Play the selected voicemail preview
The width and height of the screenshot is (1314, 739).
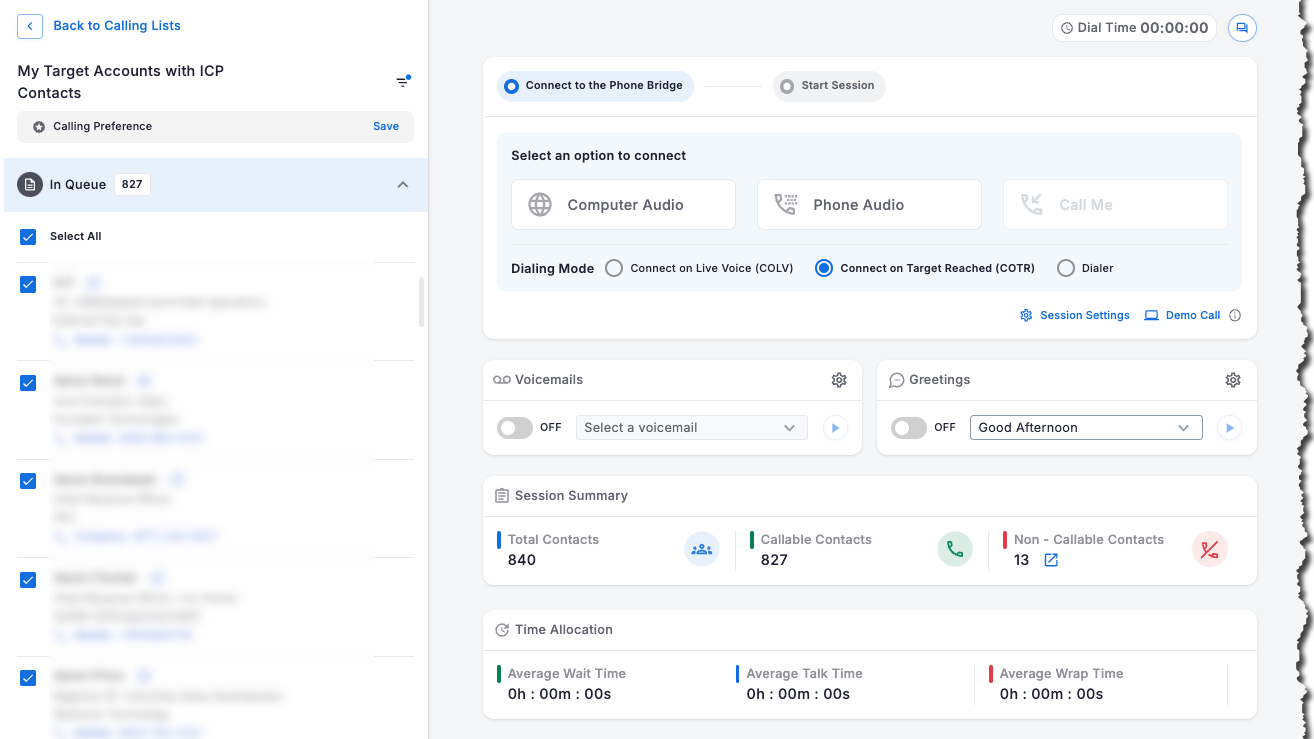835,428
